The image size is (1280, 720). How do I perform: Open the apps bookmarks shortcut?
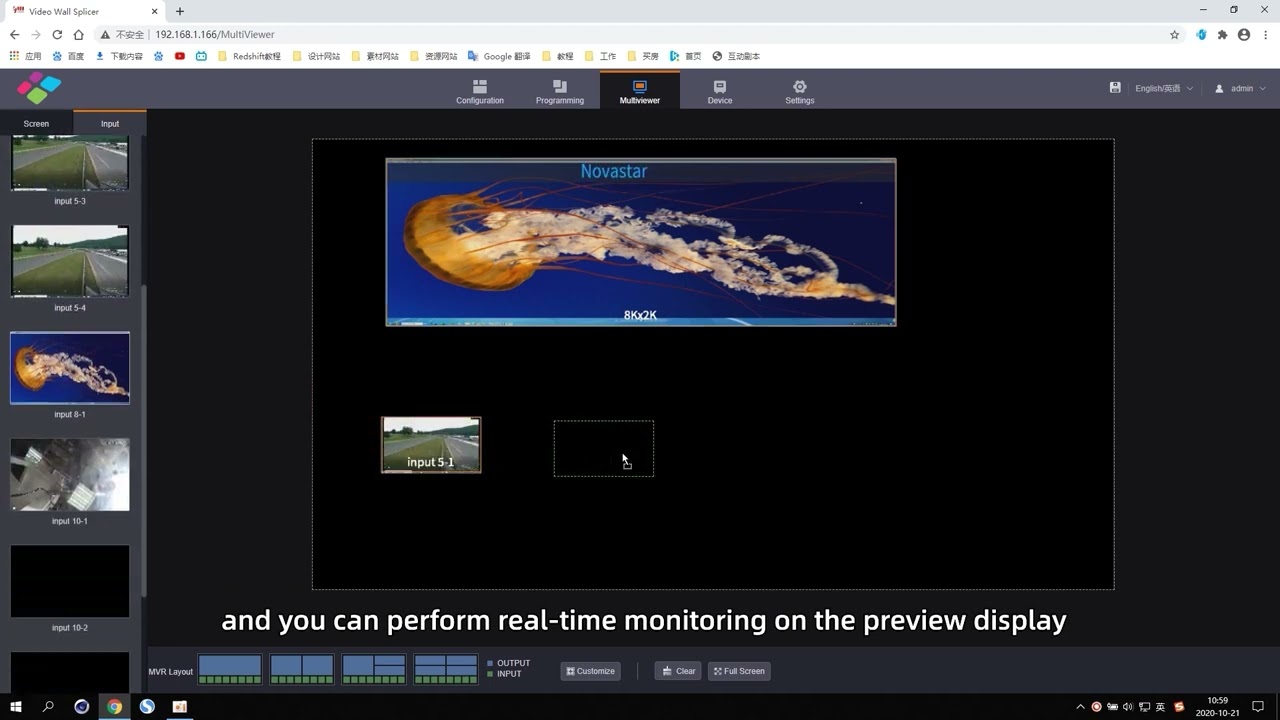(x=26, y=56)
